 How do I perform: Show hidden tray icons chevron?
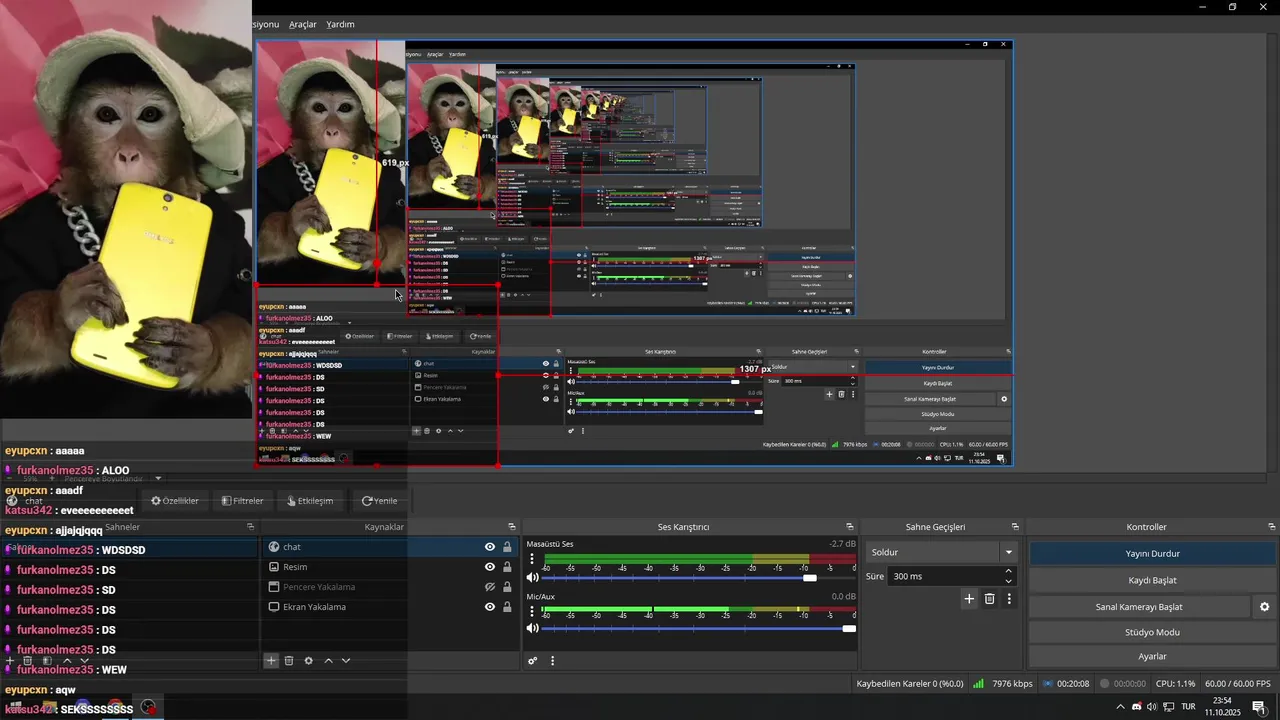tap(1120, 707)
